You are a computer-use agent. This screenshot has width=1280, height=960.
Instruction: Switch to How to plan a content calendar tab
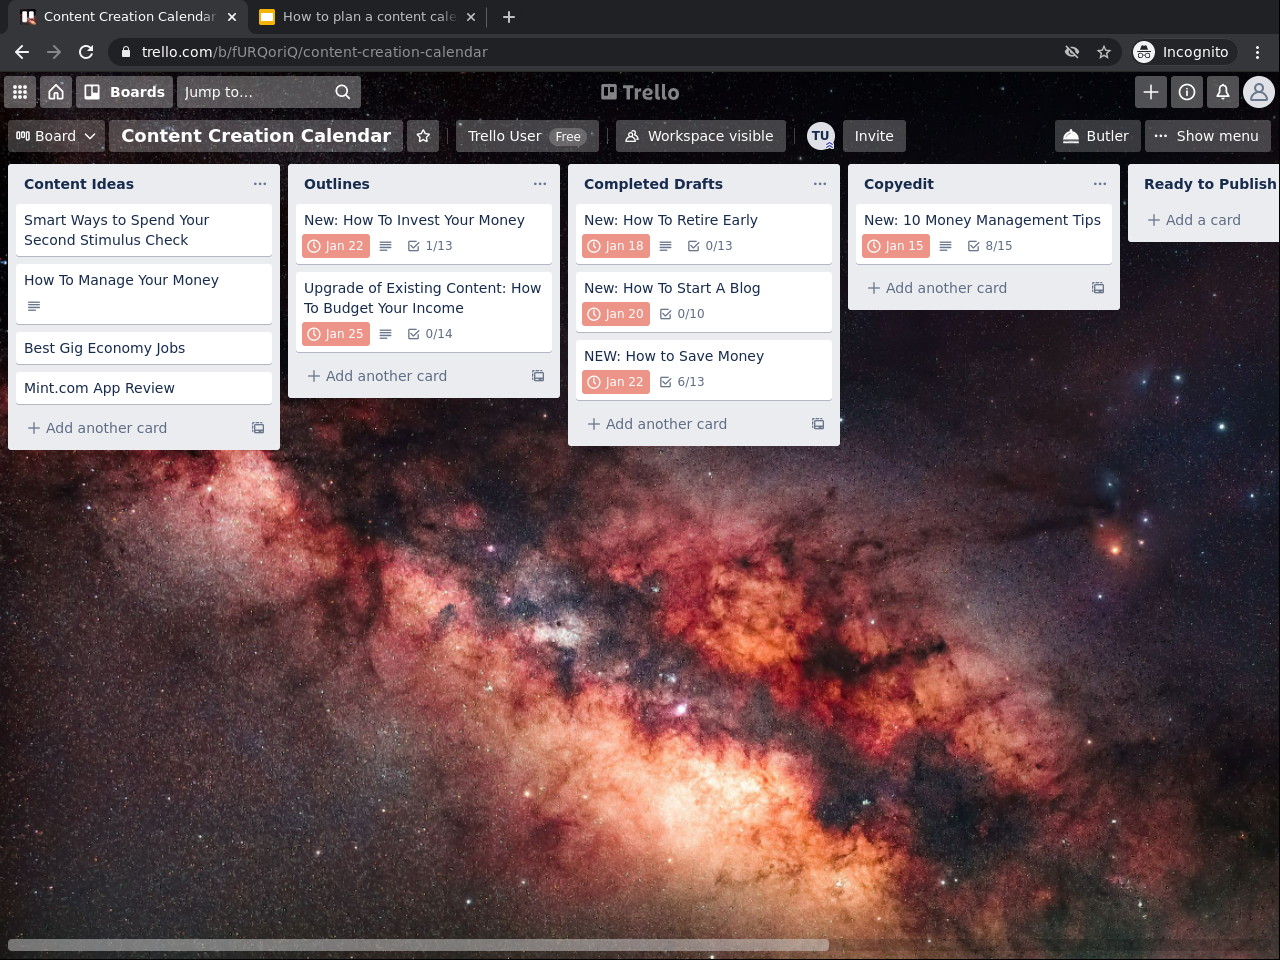(x=368, y=17)
